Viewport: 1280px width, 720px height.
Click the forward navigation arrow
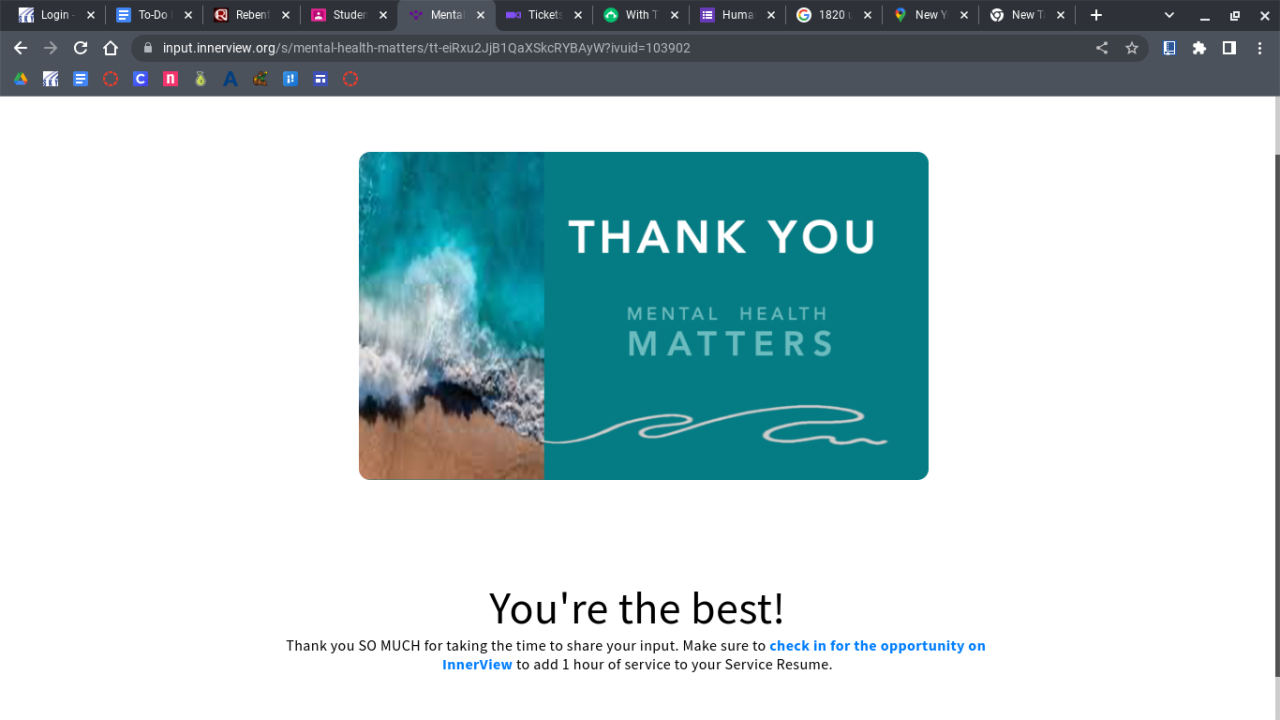point(50,48)
